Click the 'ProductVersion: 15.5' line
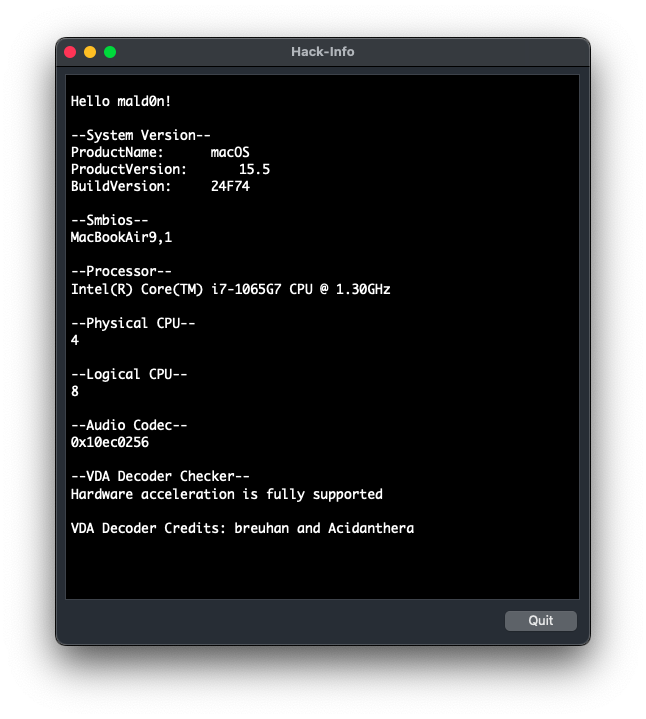The width and height of the screenshot is (646, 719). coord(170,169)
